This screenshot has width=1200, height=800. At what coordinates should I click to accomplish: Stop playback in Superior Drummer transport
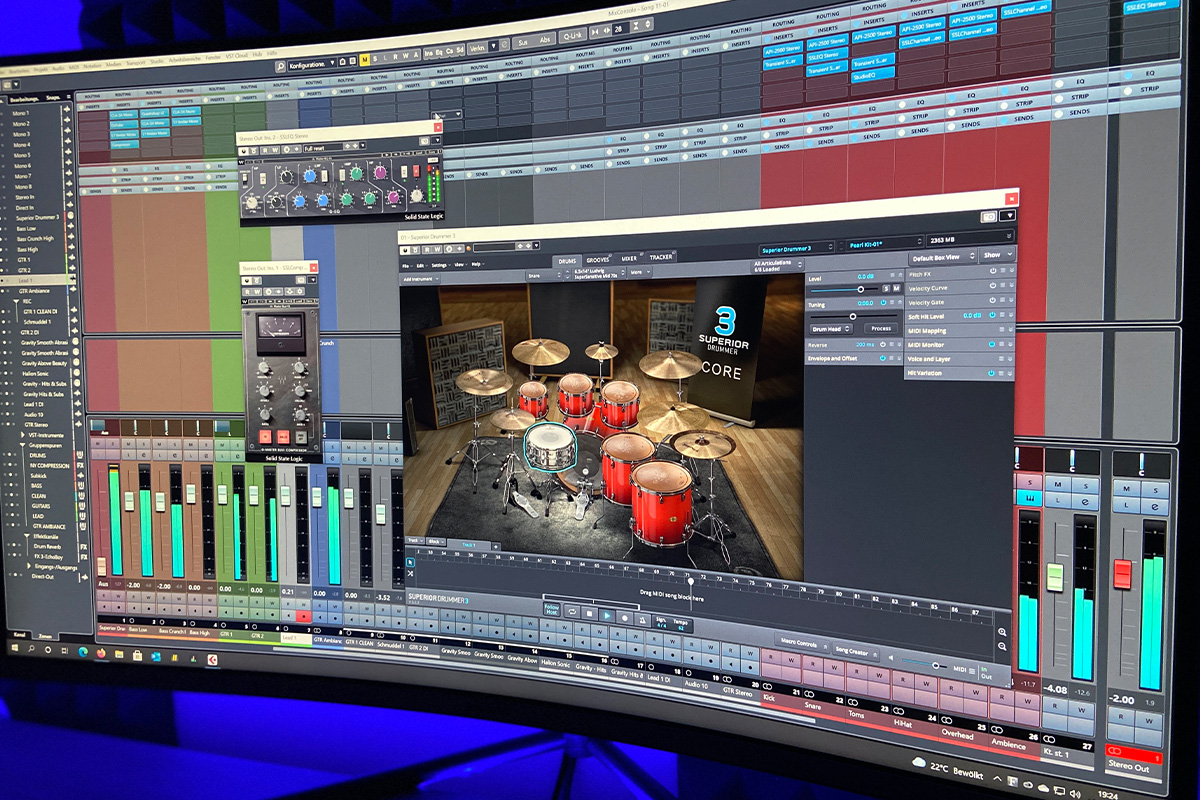[x=590, y=614]
